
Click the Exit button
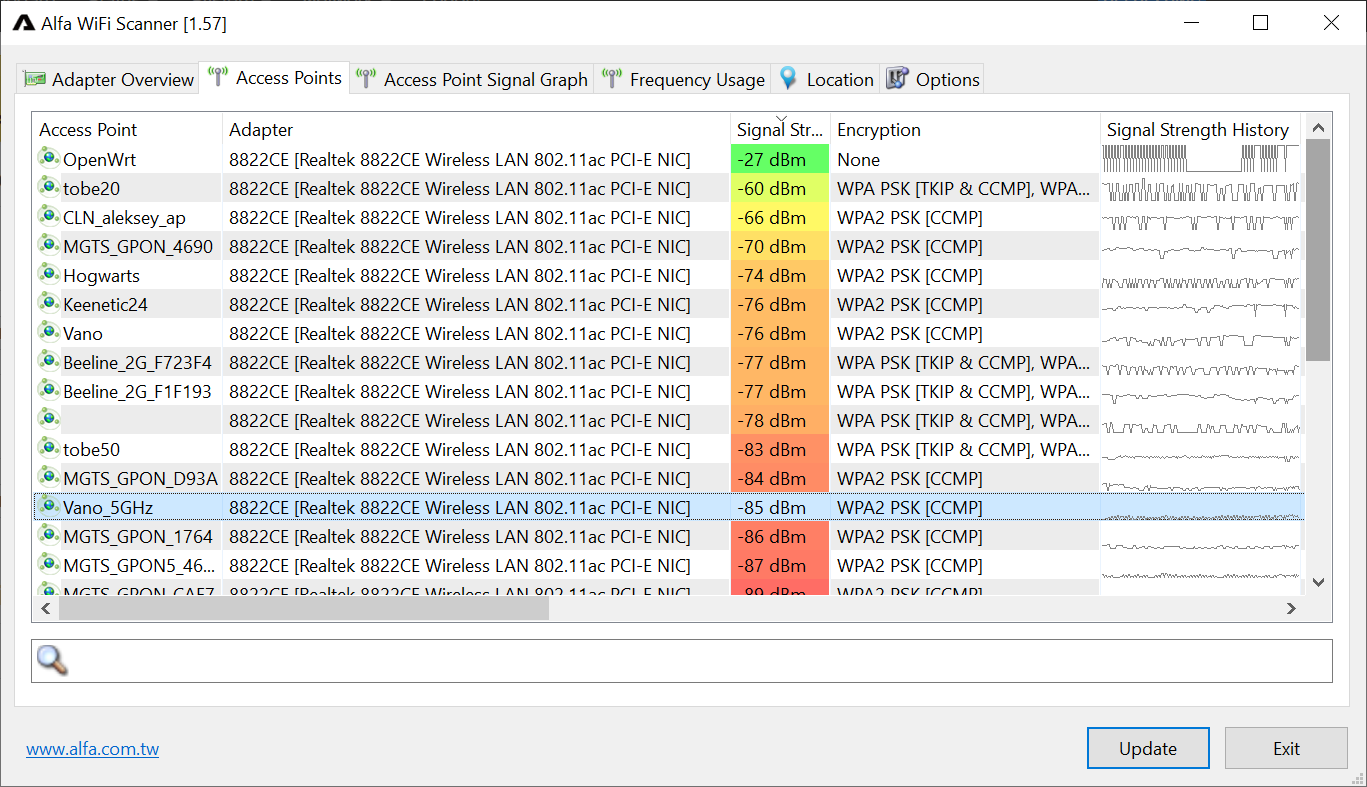pyautogui.click(x=1286, y=748)
